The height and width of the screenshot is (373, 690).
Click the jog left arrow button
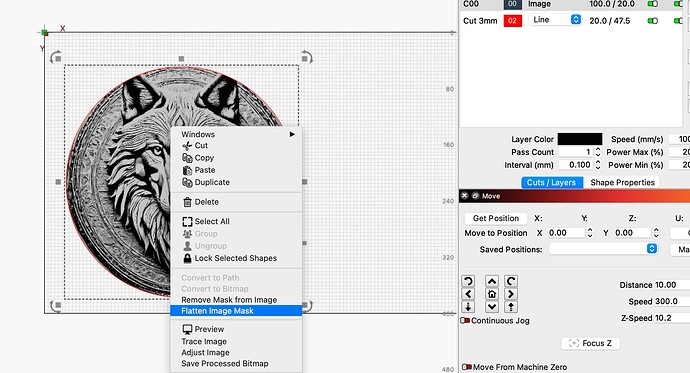pyautogui.click(x=468, y=294)
